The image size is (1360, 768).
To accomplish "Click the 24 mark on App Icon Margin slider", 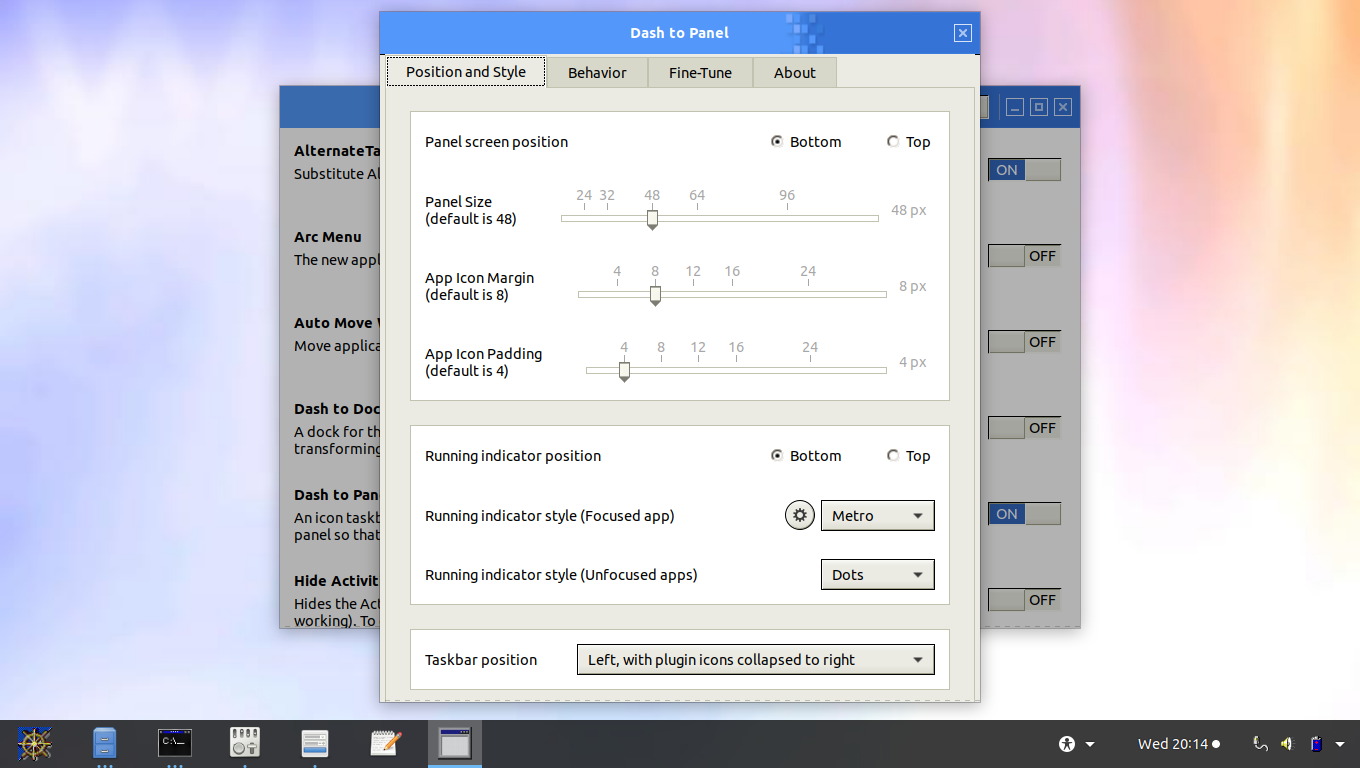I will tap(808, 272).
